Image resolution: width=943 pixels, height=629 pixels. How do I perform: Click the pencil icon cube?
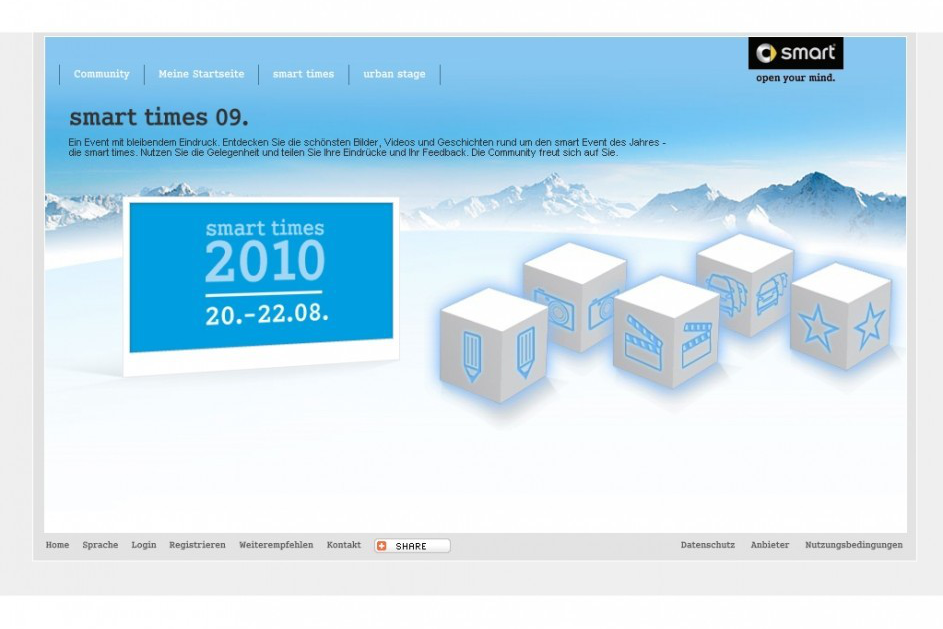tap(494, 345)
